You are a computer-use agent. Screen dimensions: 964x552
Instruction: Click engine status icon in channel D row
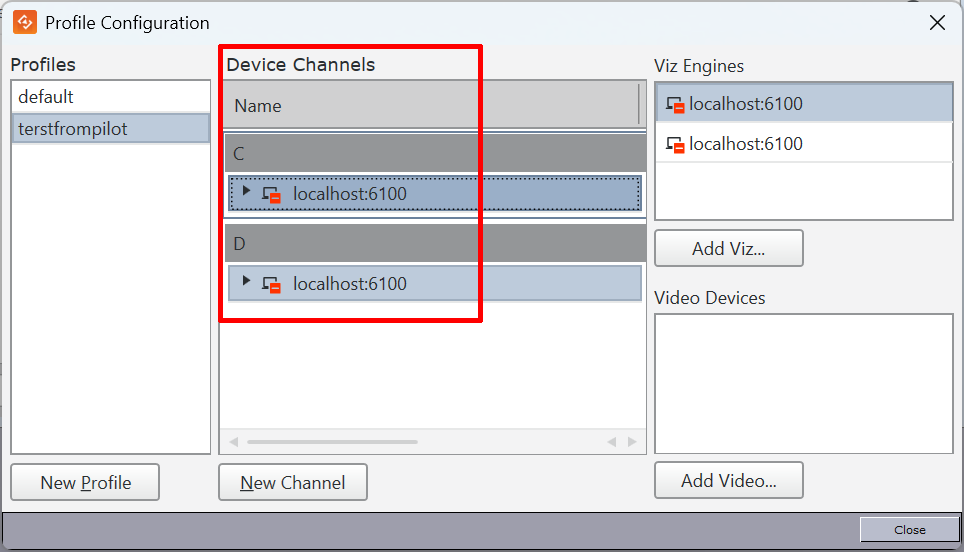[271, 284]
